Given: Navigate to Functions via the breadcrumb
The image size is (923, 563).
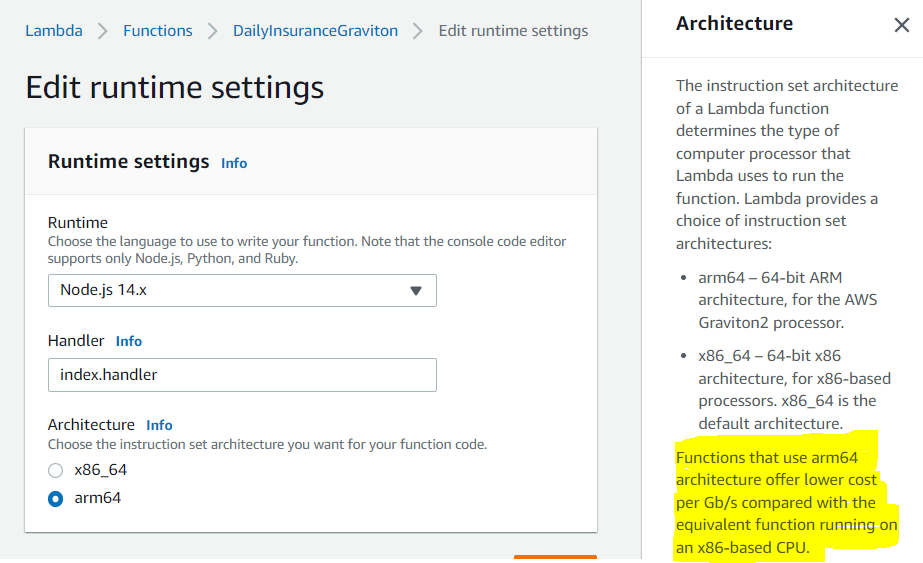Looking at the screenshot, I should click(157, 31).
